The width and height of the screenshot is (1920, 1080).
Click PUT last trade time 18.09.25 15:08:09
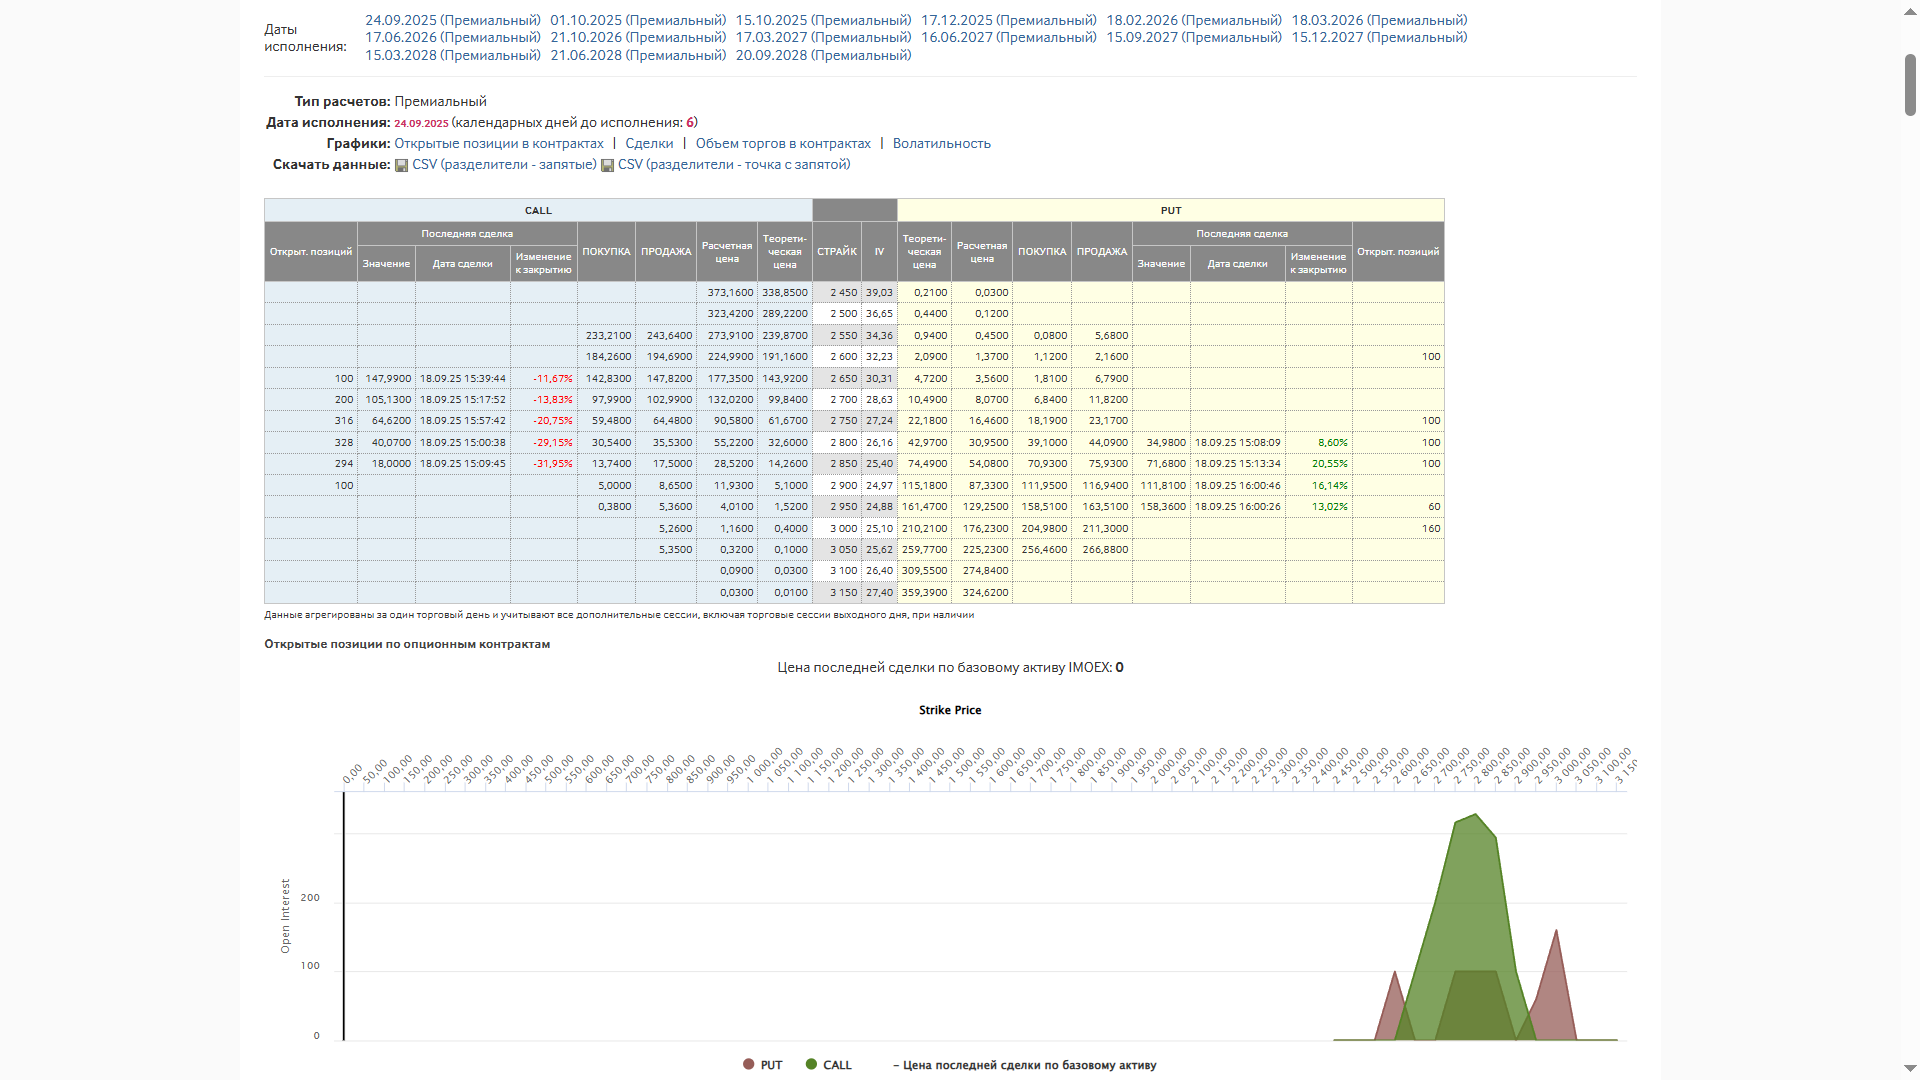[x=1237, y=442]
